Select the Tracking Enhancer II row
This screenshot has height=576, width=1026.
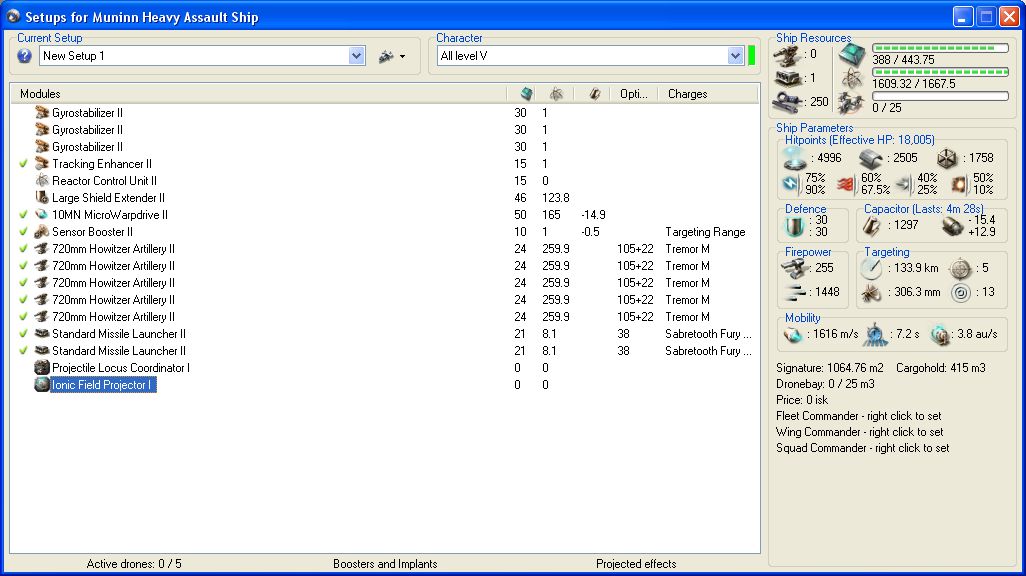click(385, 164)
